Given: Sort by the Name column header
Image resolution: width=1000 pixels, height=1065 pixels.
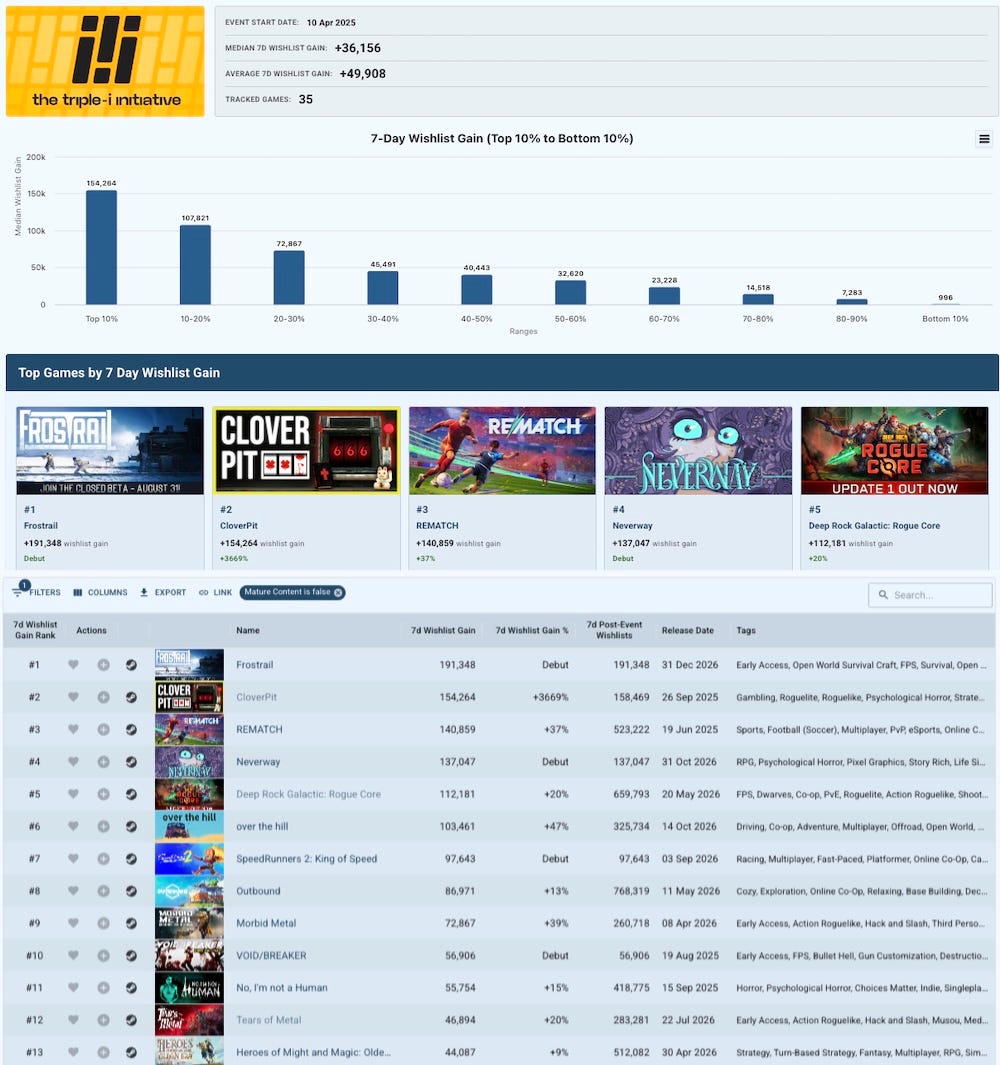Looking at the screenshot, I should pyautogui.click(x=248, y=630).
